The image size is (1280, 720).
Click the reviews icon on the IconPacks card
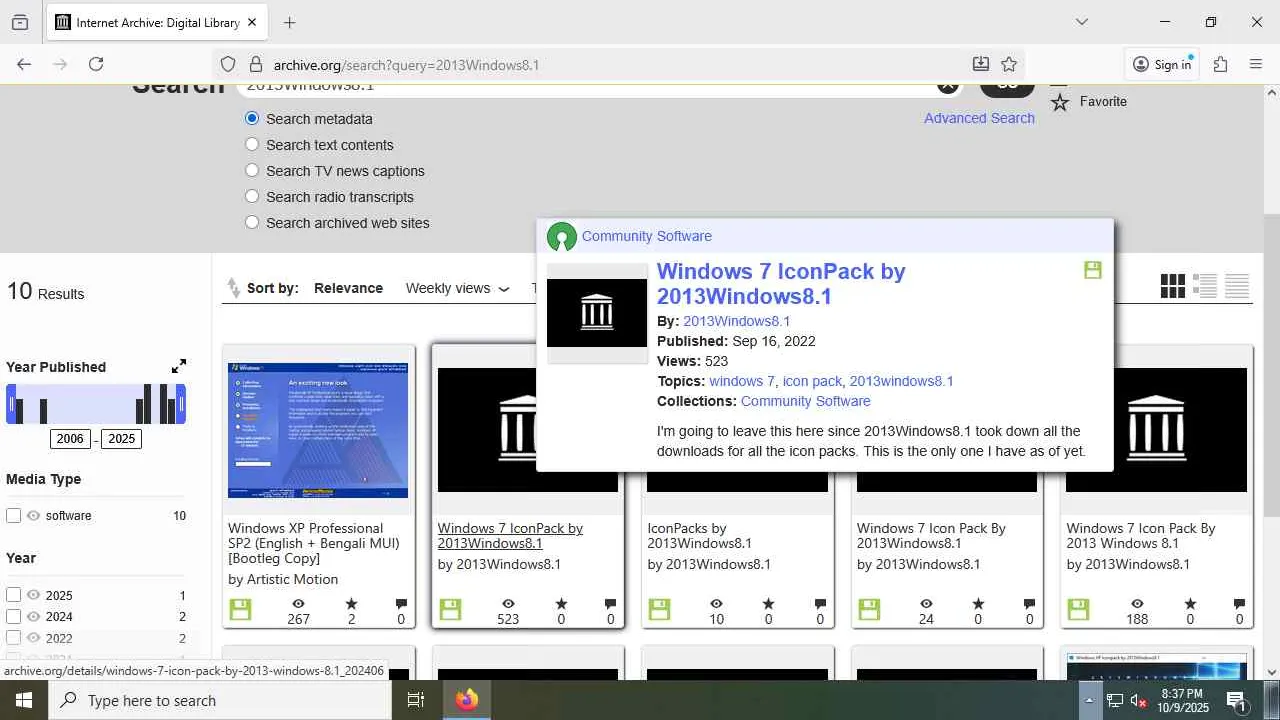(x=820, y=604)
